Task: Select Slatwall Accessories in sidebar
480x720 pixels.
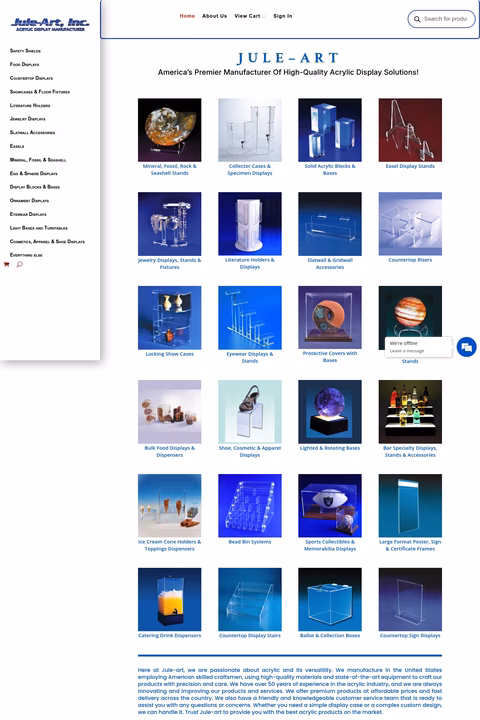Action: tap(32, 133)
